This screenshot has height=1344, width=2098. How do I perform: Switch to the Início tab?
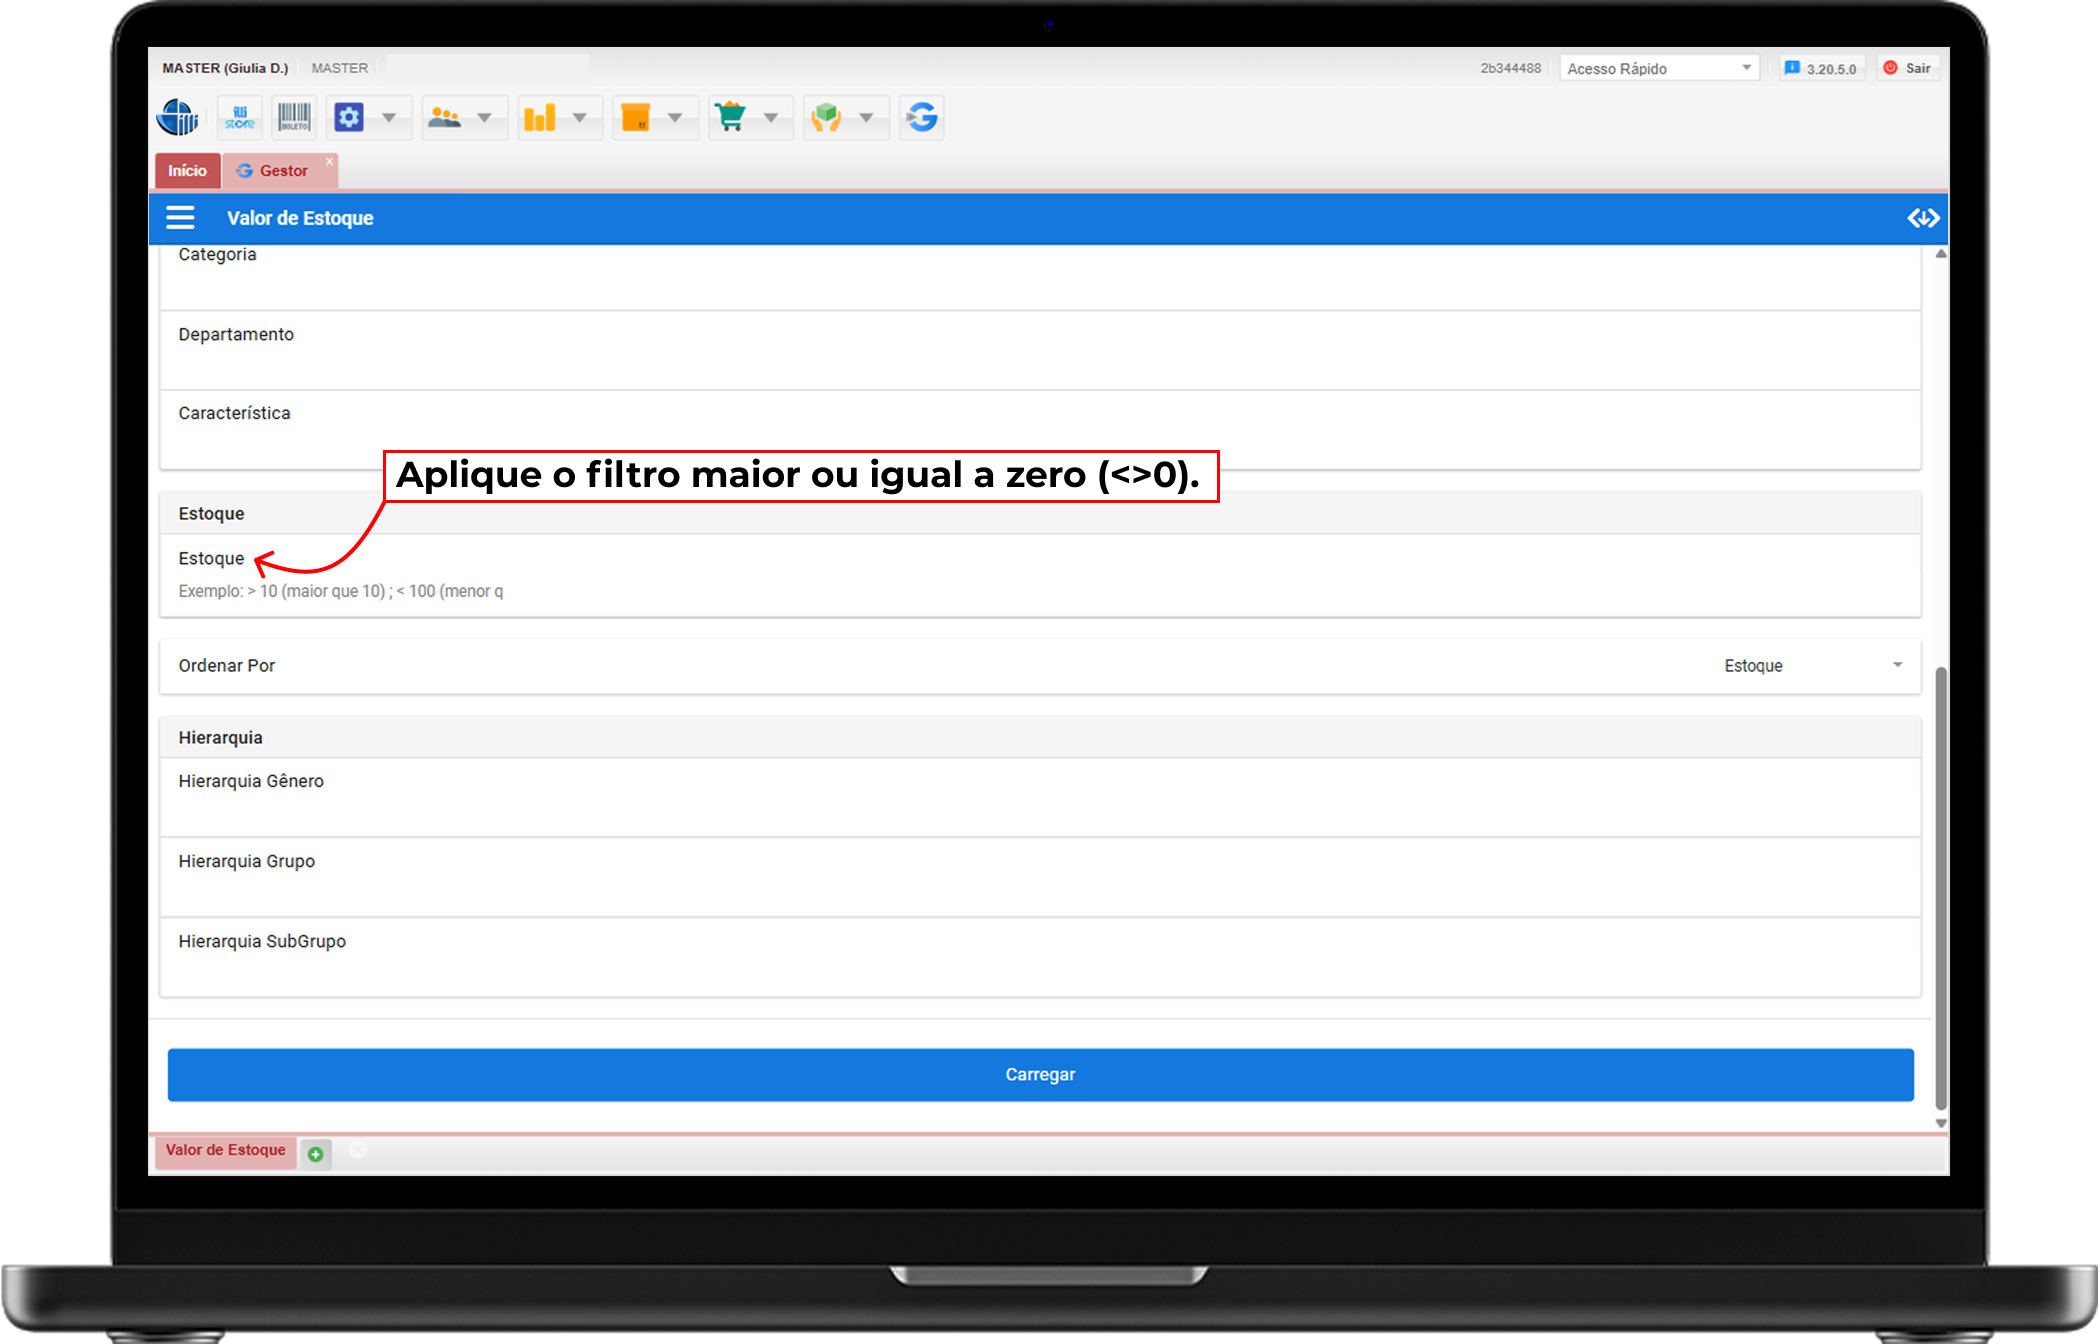tap(187, 171)
